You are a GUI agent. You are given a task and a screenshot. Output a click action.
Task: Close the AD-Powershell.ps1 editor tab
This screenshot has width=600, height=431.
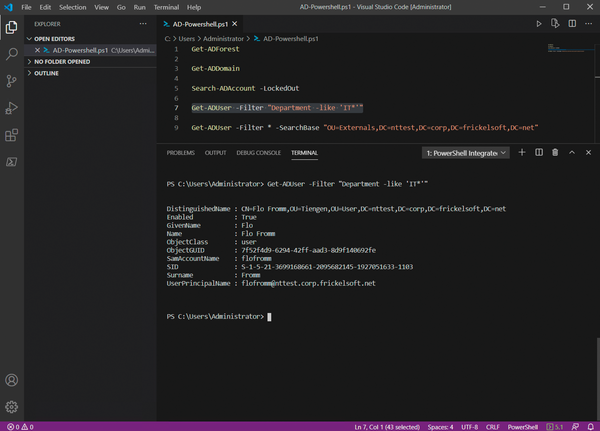point(235,24)
